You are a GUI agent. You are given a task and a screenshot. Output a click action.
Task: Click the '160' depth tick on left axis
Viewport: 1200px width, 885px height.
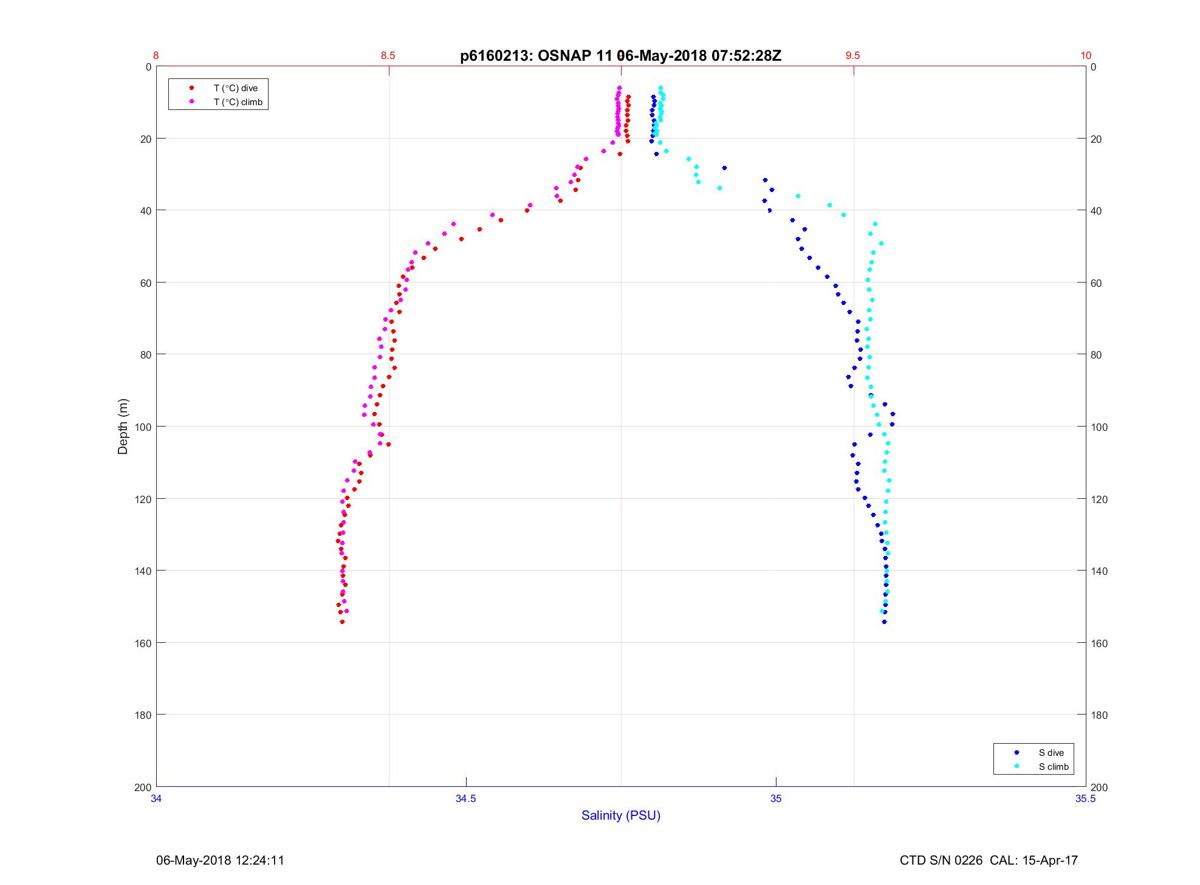pyautogui.click(x=142, y=643)
